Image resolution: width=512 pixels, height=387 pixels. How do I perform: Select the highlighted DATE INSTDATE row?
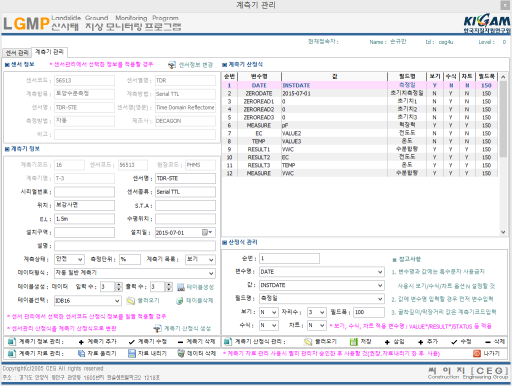click(x=360, y=86)
